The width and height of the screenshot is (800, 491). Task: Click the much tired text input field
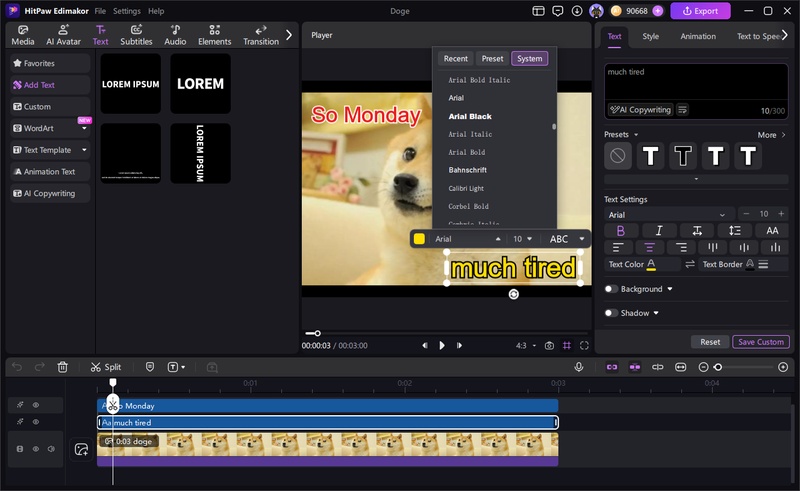(x=696, y=82)
